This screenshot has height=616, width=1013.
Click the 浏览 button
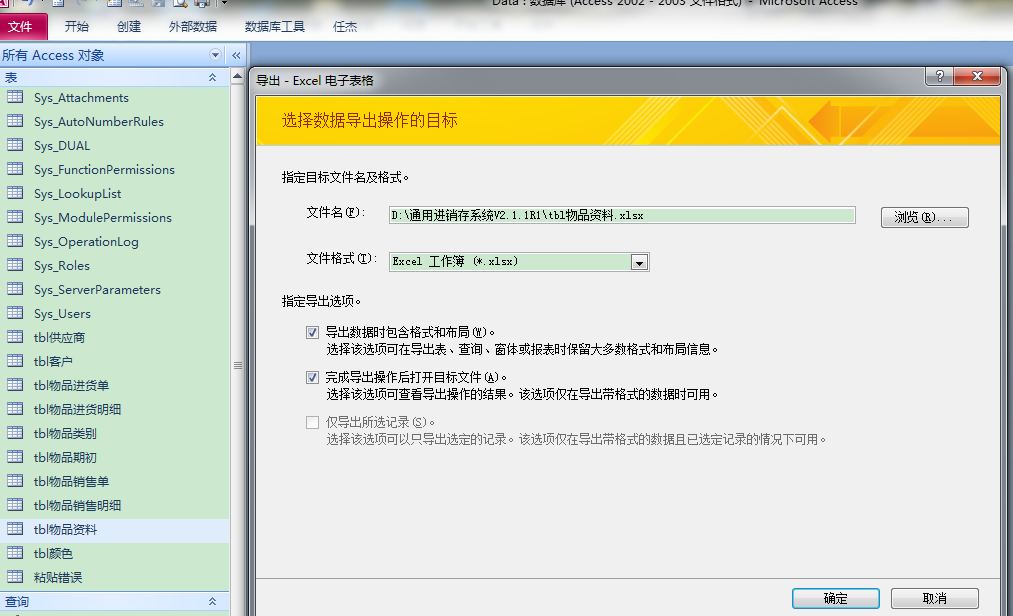coord(924,217)
